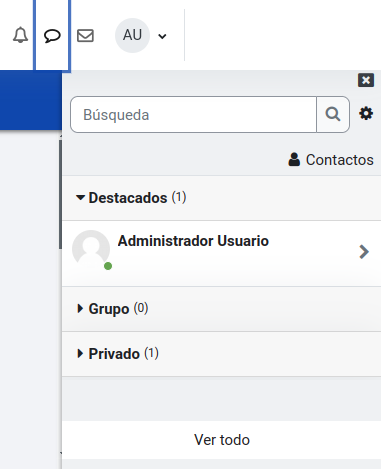Focus the Búsqueda search field
Image resolution: width=381 pixels, height=469 pixels.
193,115
